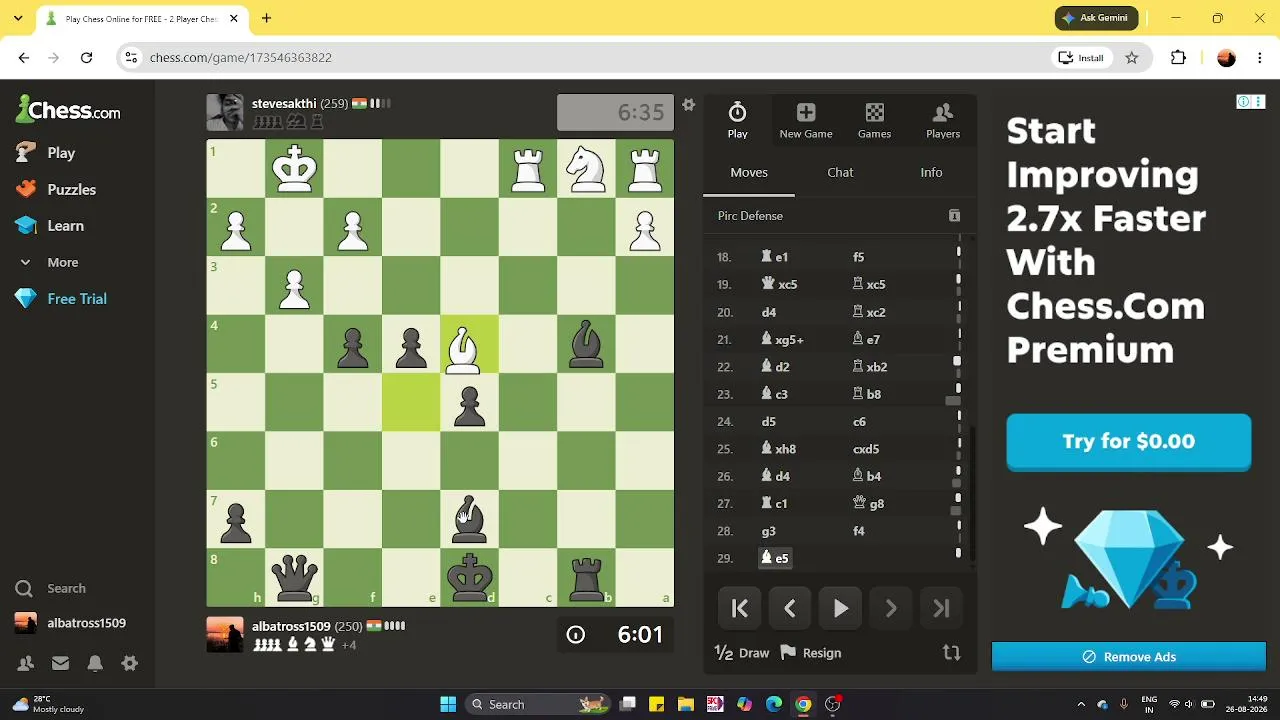Click the clock icon beside 6:01 timer
Screen dimensions: 1280x720
[575, 635]
